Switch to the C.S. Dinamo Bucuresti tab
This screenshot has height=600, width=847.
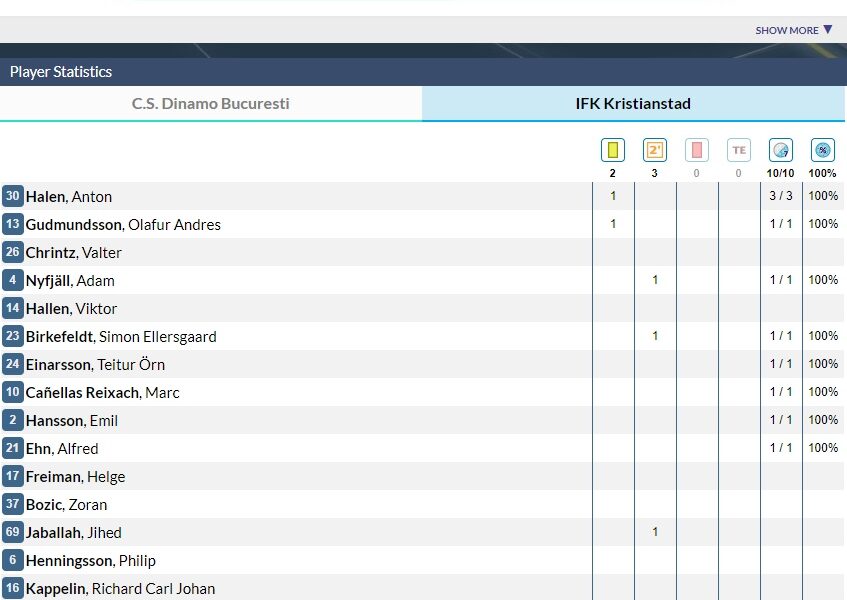click(x=211, y=104)
